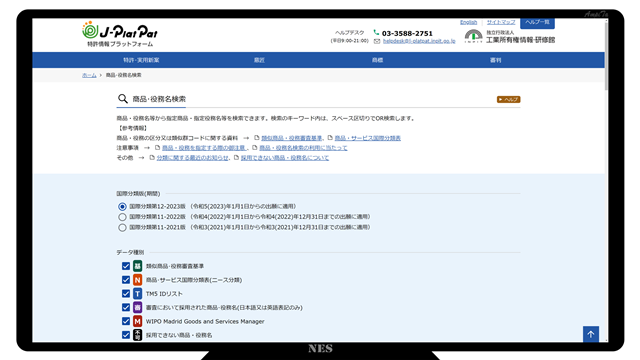Click the blue back-to-top arrow button
The height and width of the screenshot is (360, 640).
pyautogui.click(x=591, y=334)
